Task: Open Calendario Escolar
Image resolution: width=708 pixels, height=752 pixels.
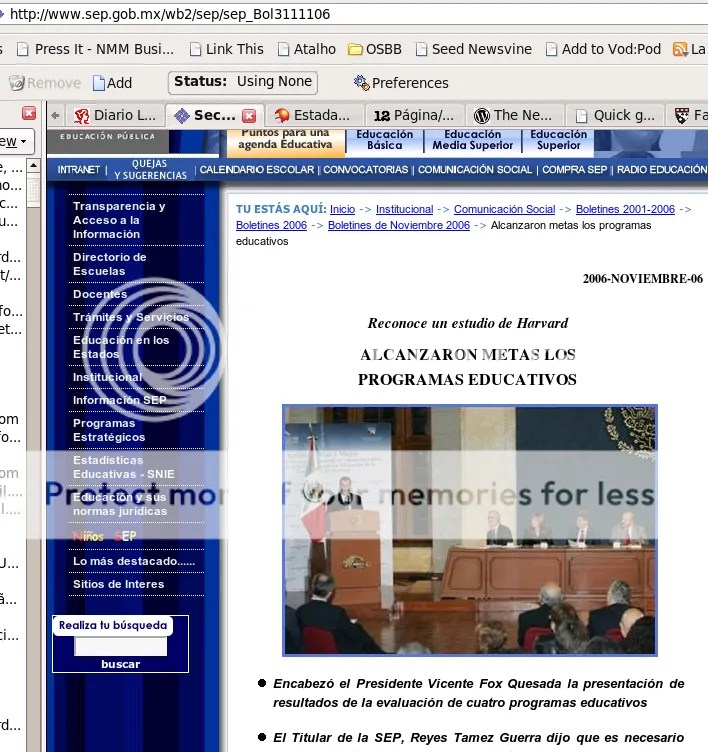Action: click(x=257, y=170)
